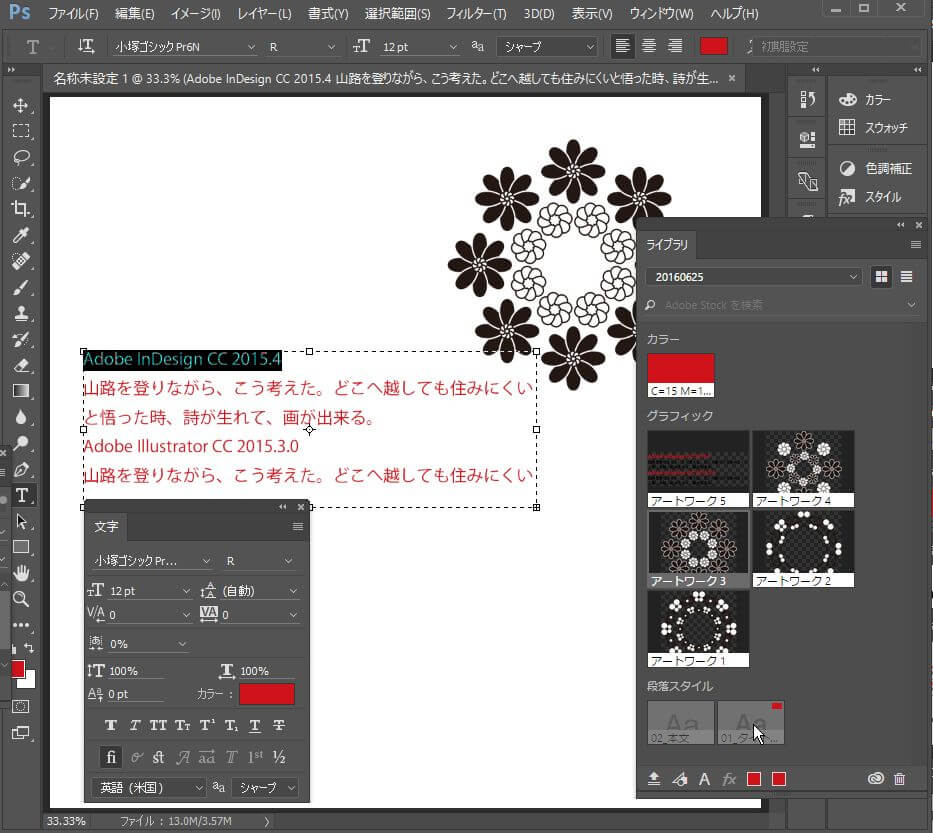Right-align text in options bar
This screenshot has height=833, width=933.
coord(675,46)
